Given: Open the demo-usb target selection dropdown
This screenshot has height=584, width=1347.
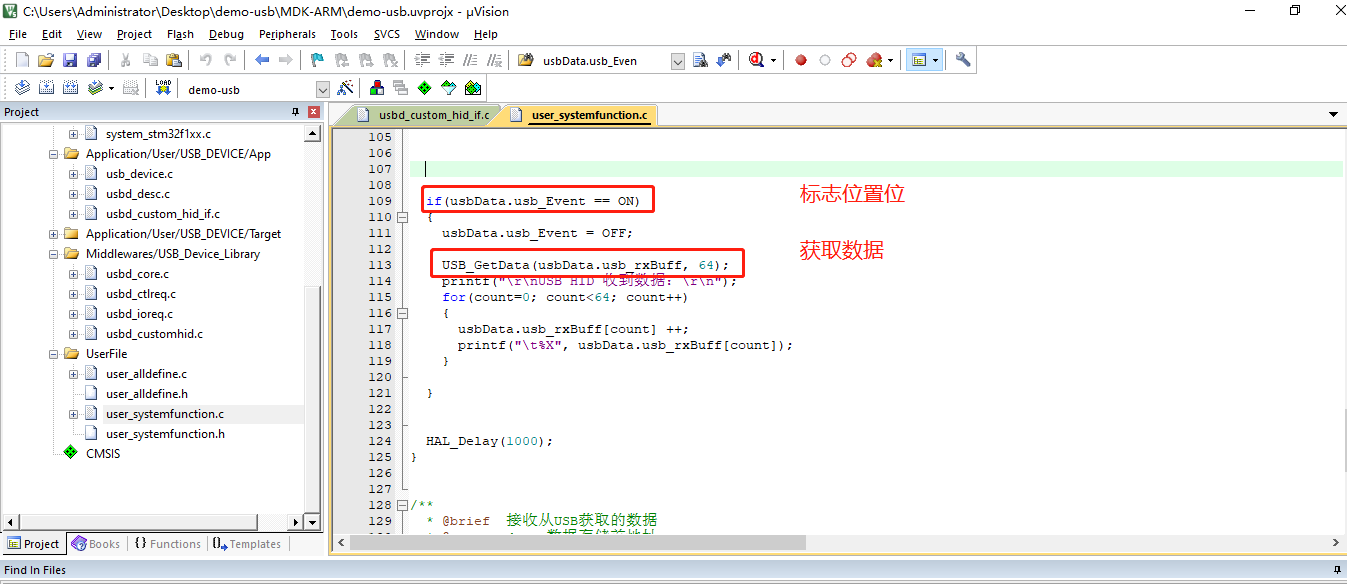Looking at the screenshot, I should tap(321, 88).
